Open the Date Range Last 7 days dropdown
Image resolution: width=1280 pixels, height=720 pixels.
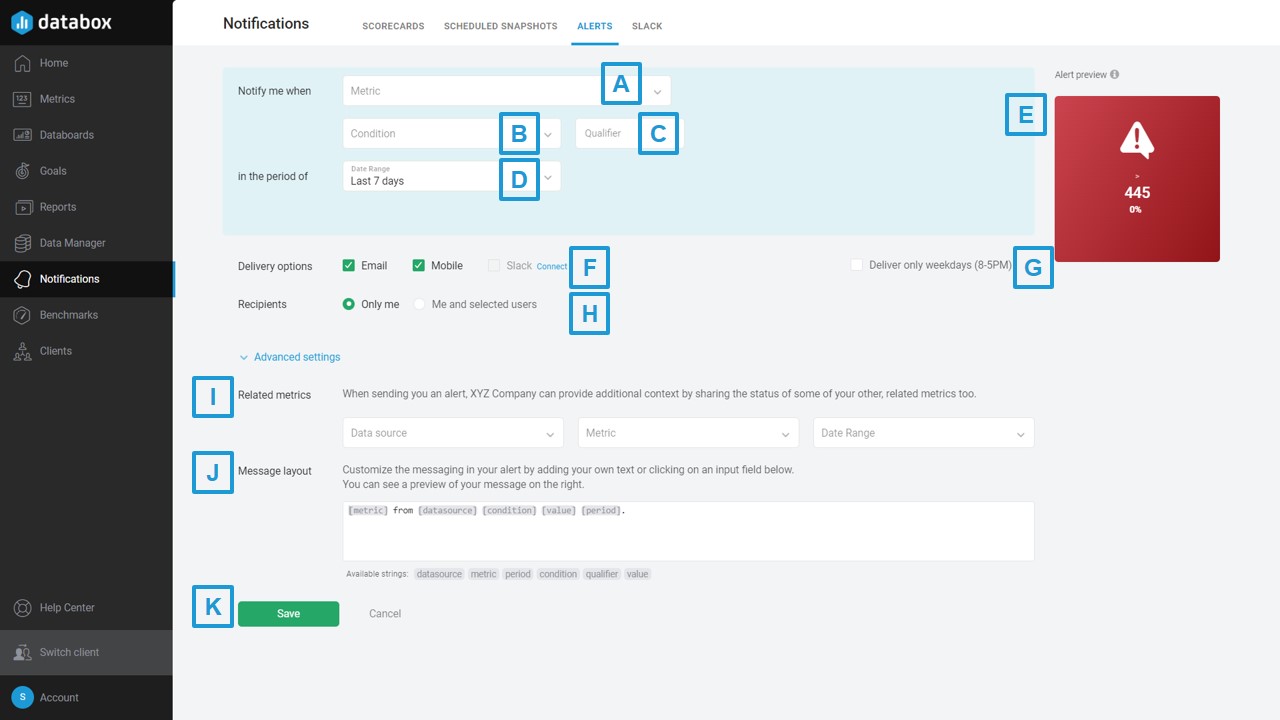coord(451,176)
